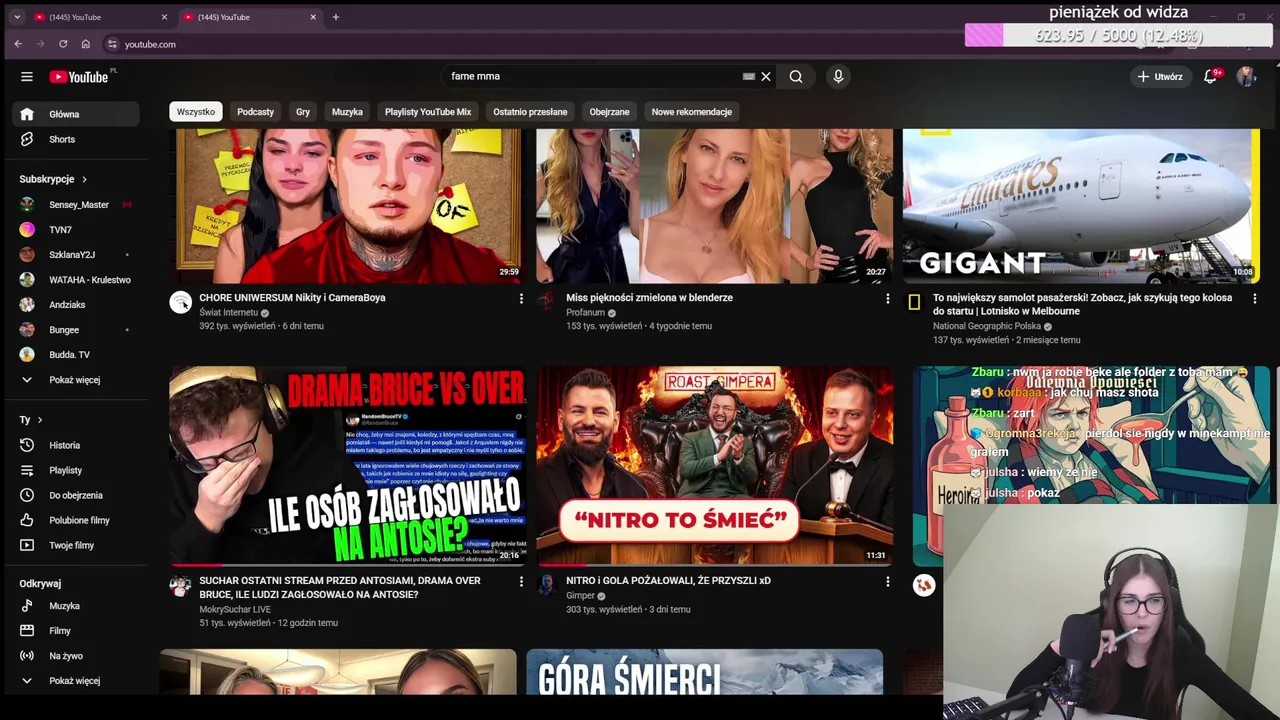Open WATAHA - Krulestwo subscription channel

coord(76,280)
